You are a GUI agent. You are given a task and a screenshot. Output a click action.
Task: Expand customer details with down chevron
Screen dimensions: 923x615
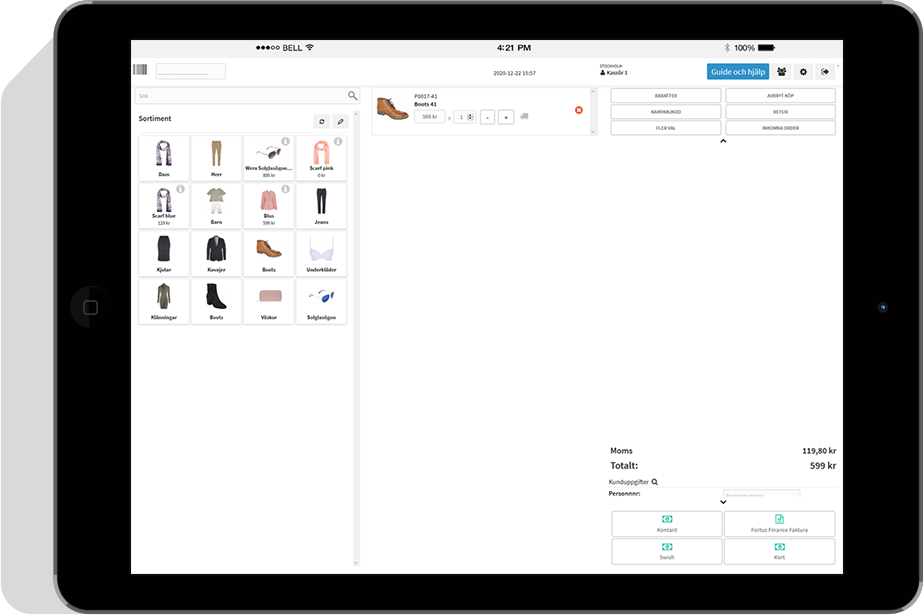723,502
